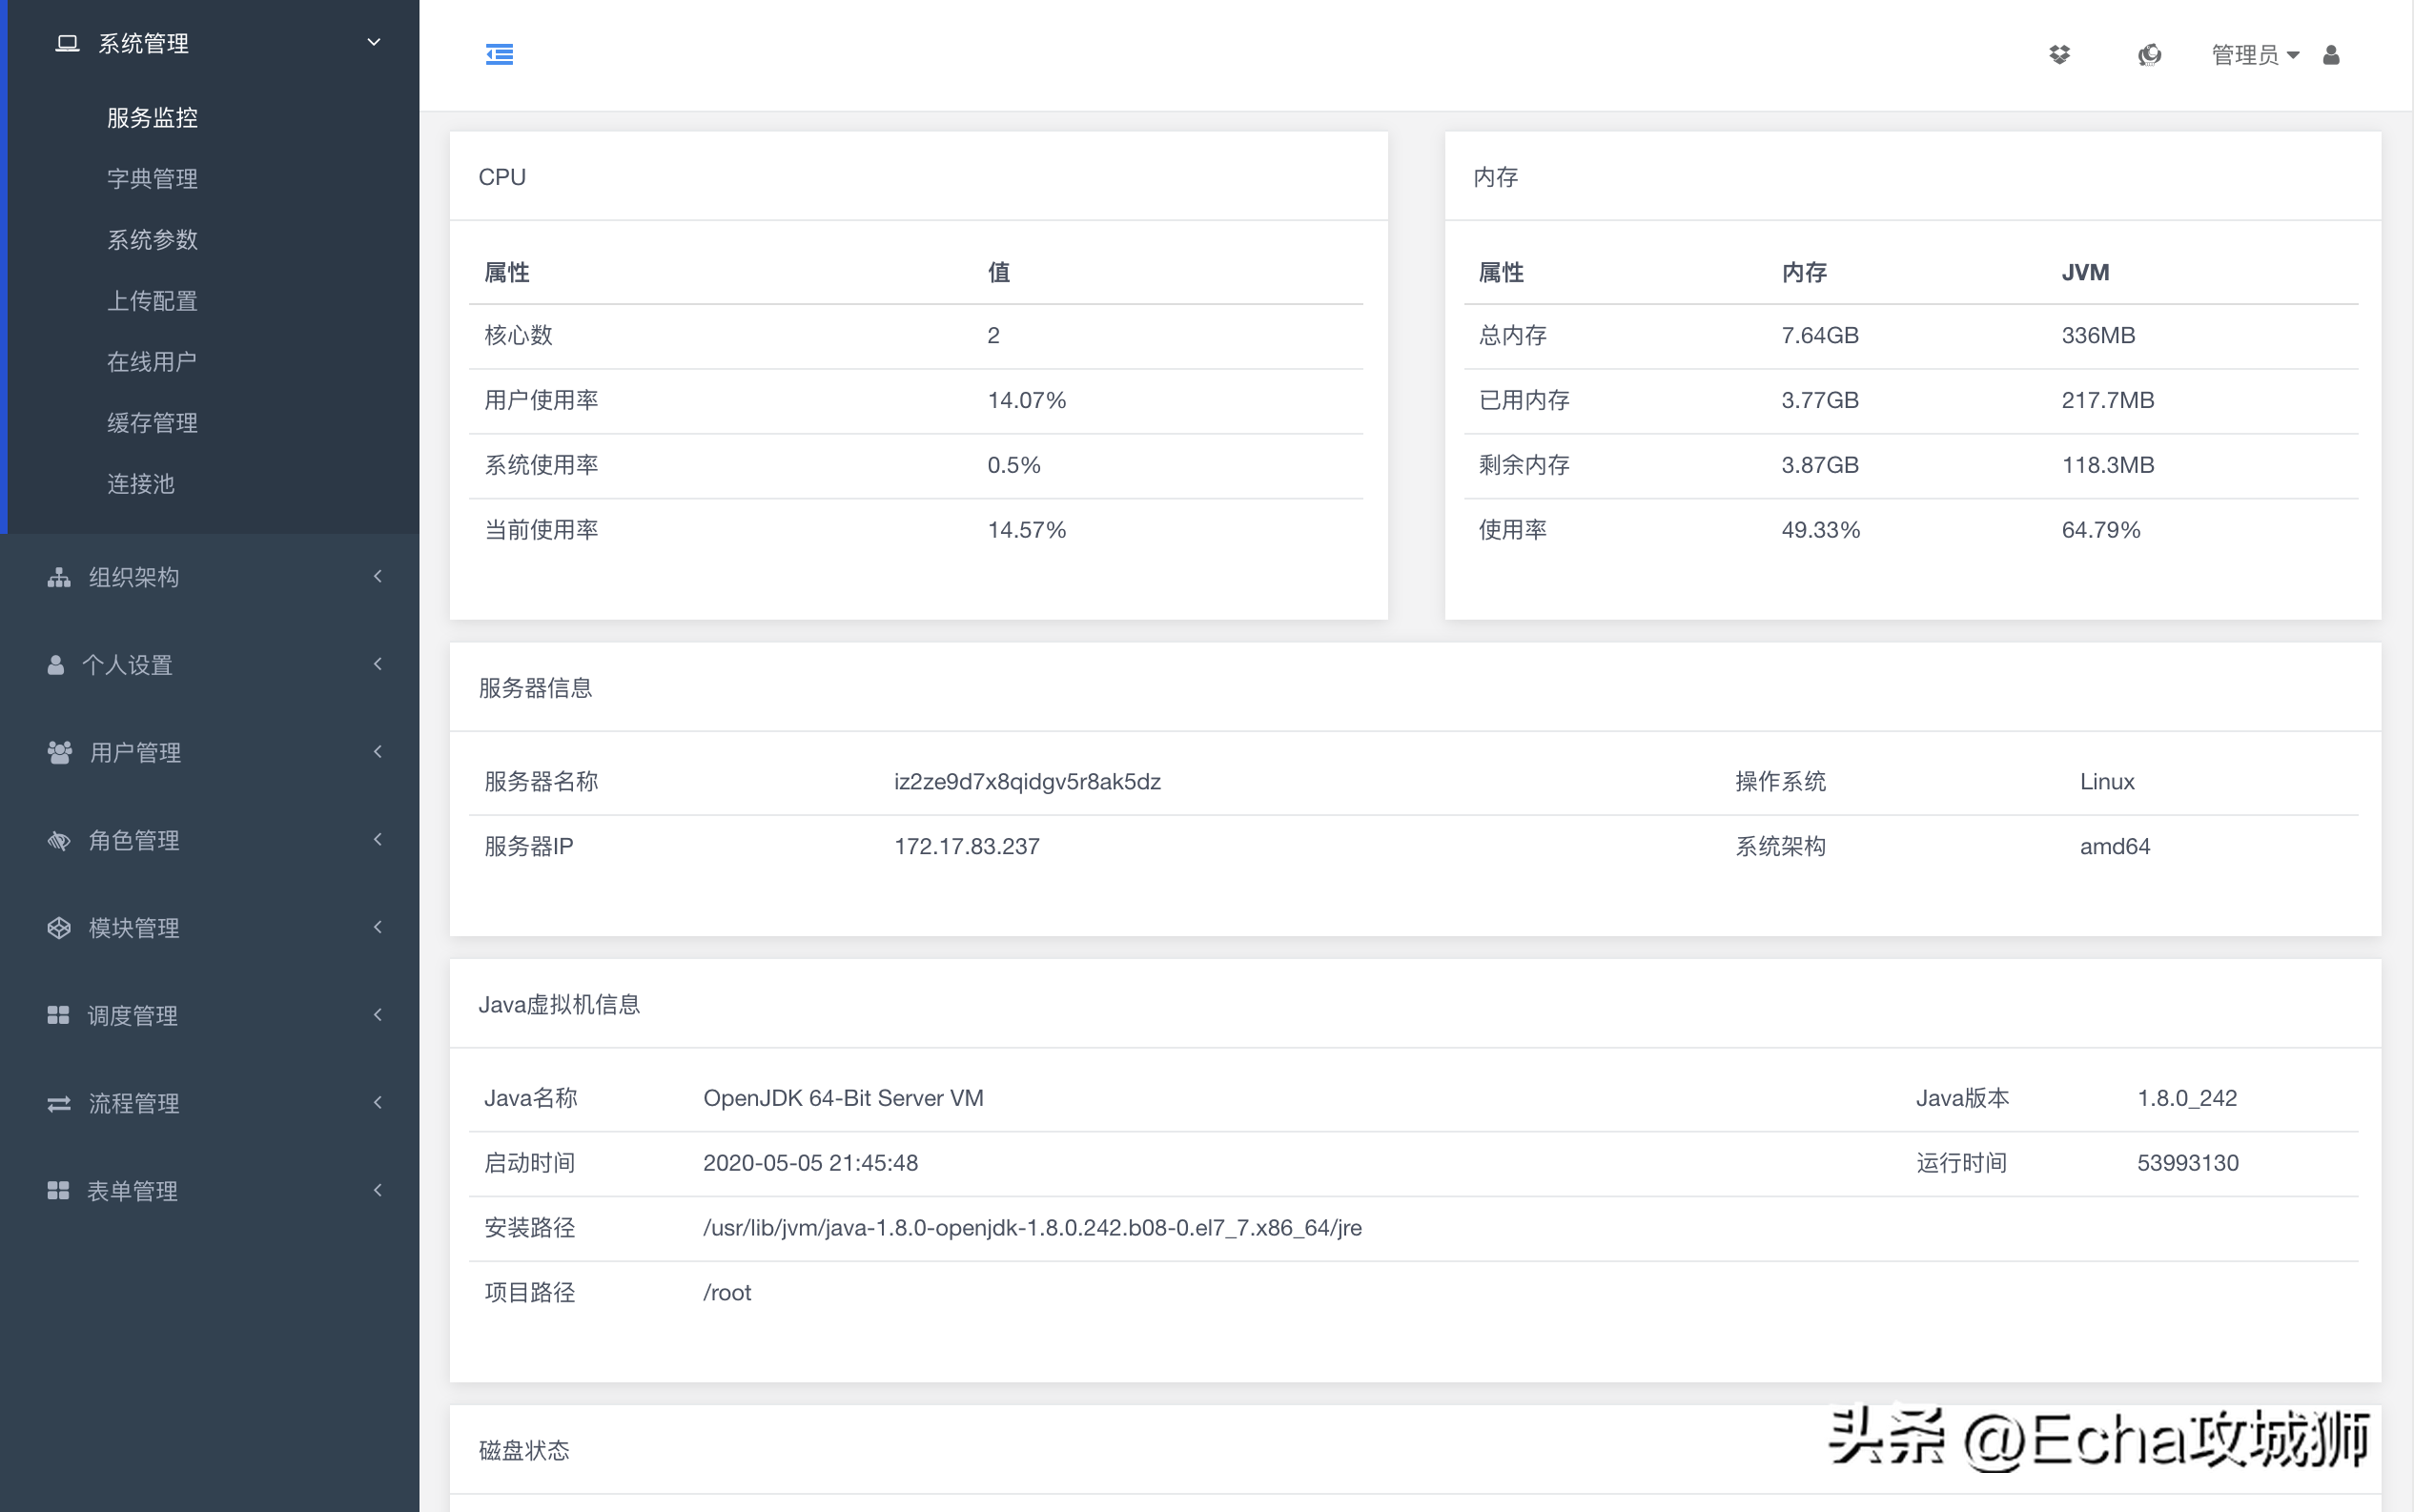Click the CPU panel title
Viewport: 2414px width, 1512px height.
click(502, 177)
